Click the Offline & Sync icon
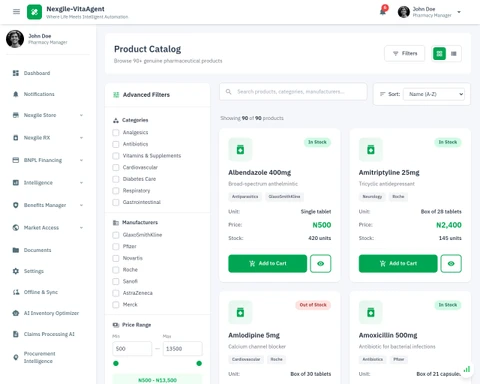Screen dimensions: 480x384 (x=16, y=292)
